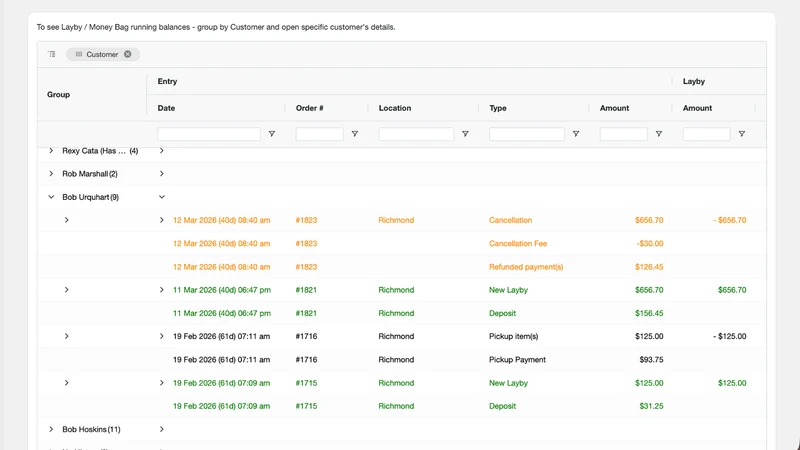The height and width of the screenshot is (450, 800).
Task: Expand Bob Hoskins entry column chevron
Action: (161, 429)
